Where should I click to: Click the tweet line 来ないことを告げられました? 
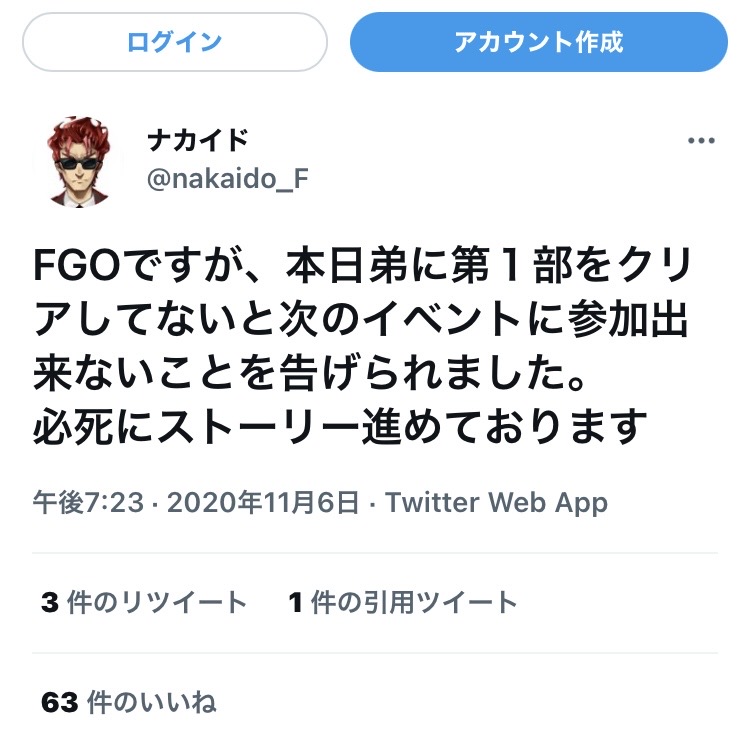[309, 372]
